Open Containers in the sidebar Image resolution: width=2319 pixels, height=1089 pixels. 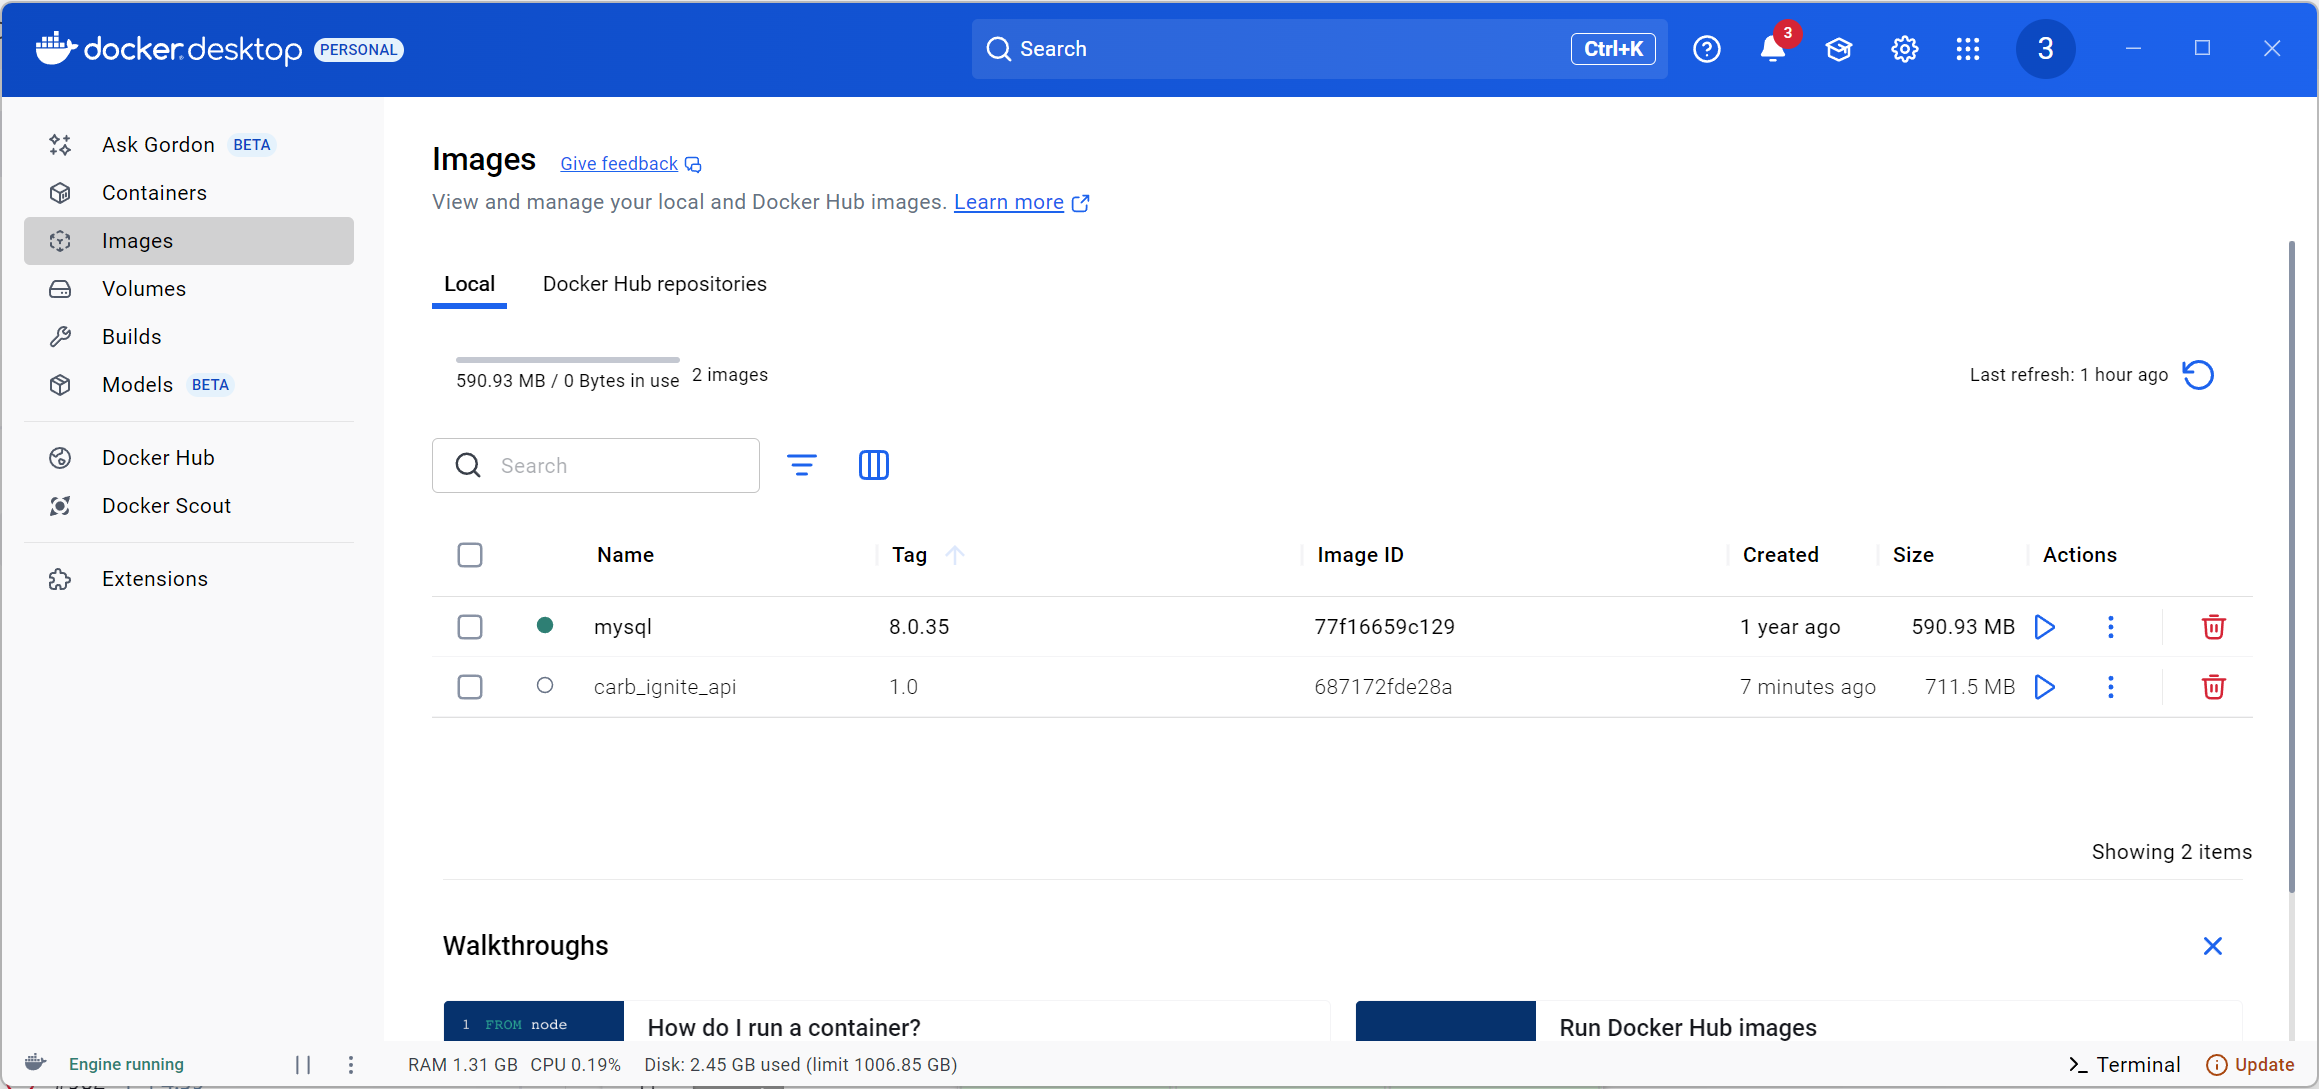154,193
